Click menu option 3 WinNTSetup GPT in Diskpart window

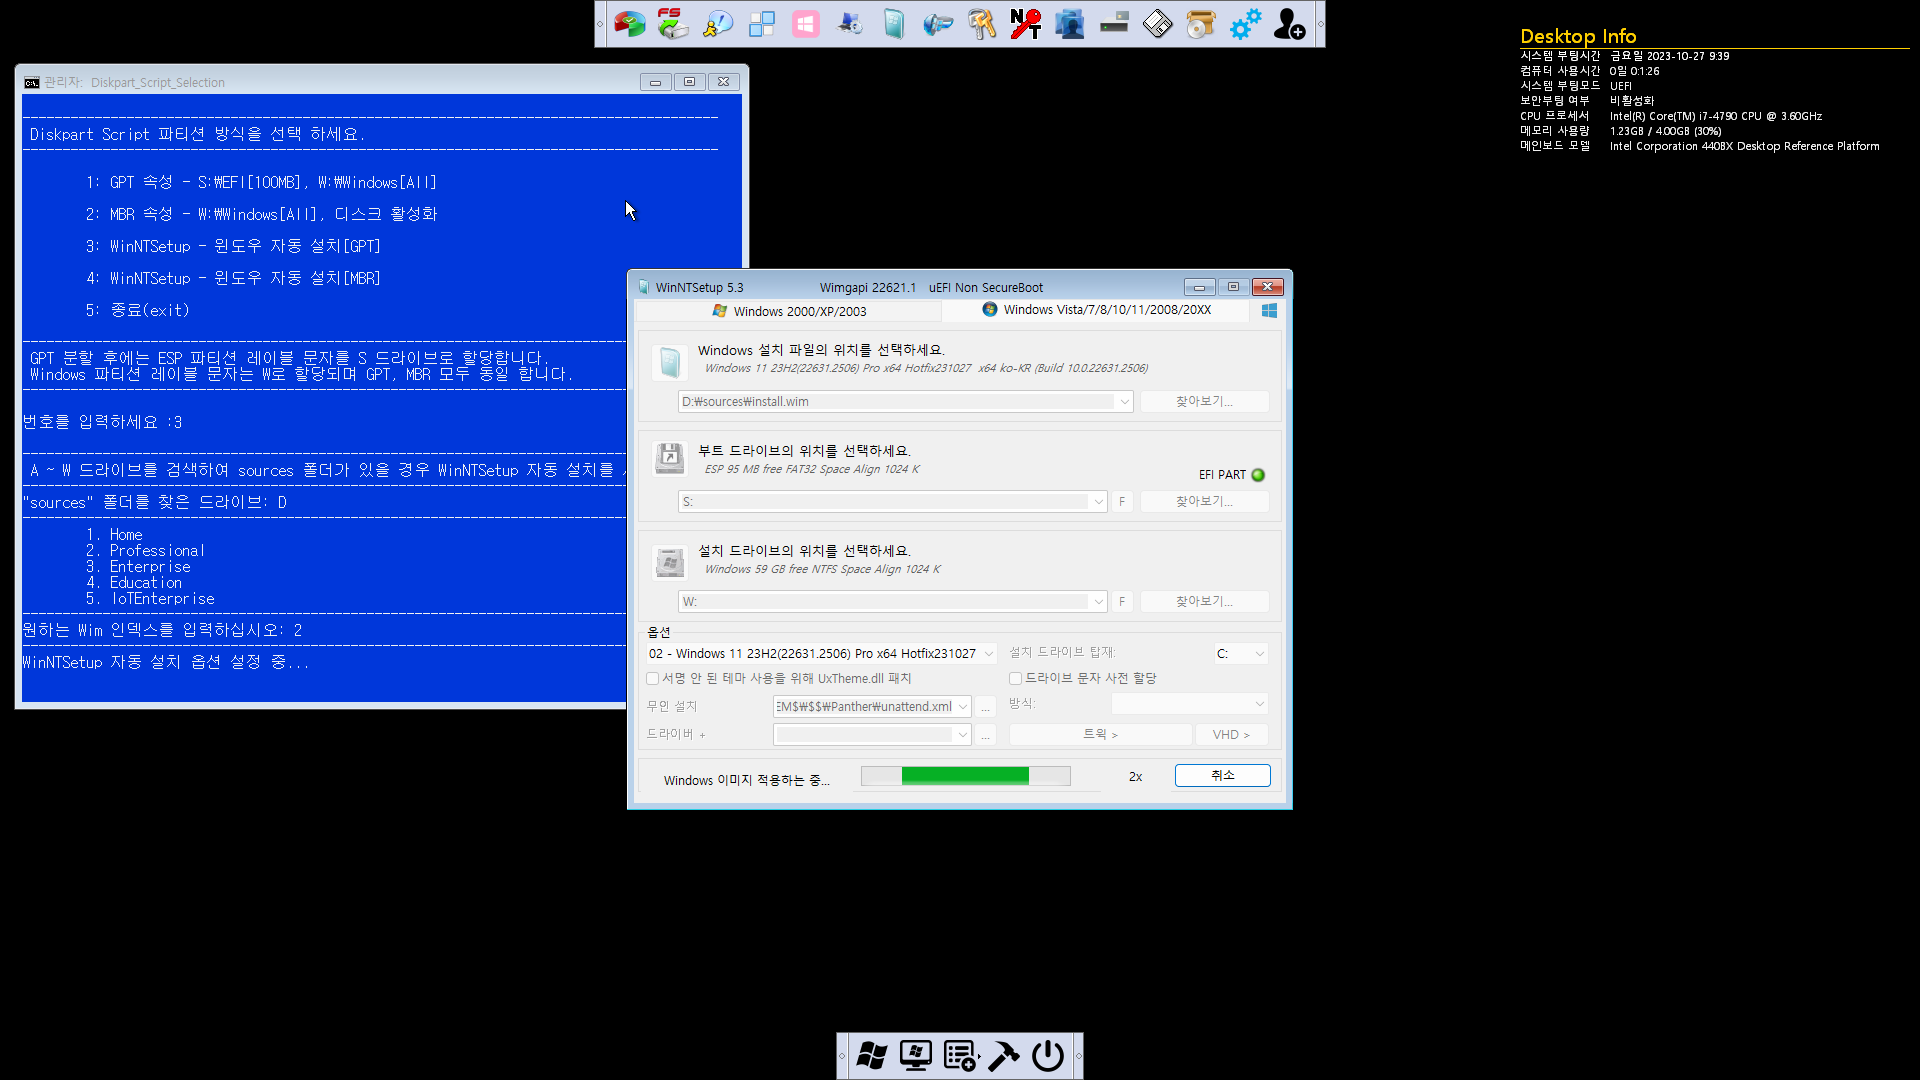pos(233,247)
